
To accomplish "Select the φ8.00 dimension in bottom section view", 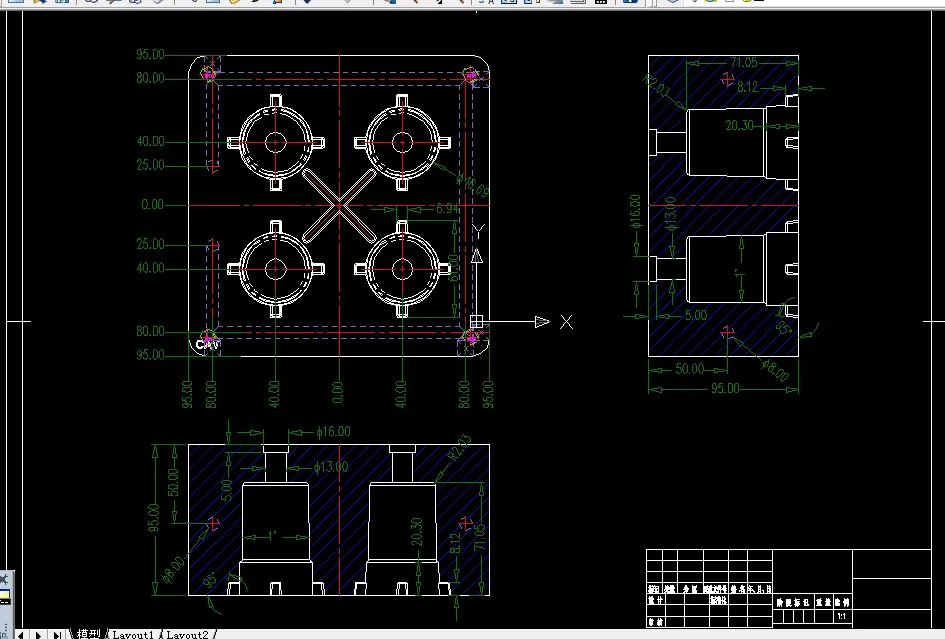I will pos(174,570).
